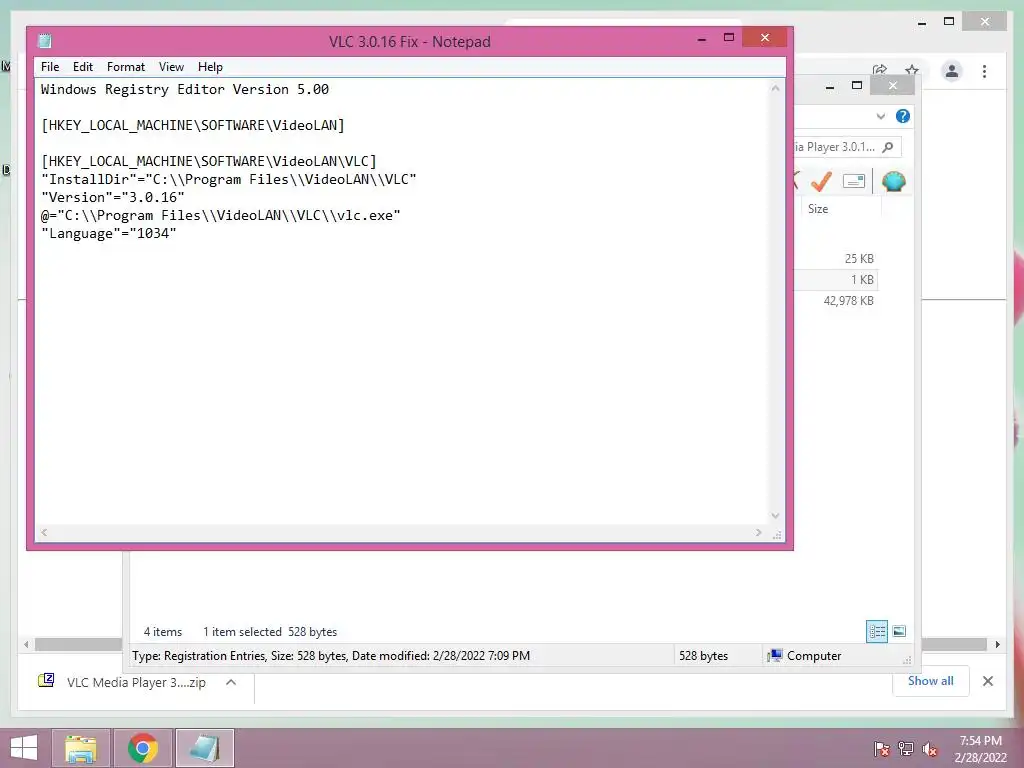
Task: Click the "Version"="3.0.16" line
Action: pyautogui.click(x=113, y=197)
